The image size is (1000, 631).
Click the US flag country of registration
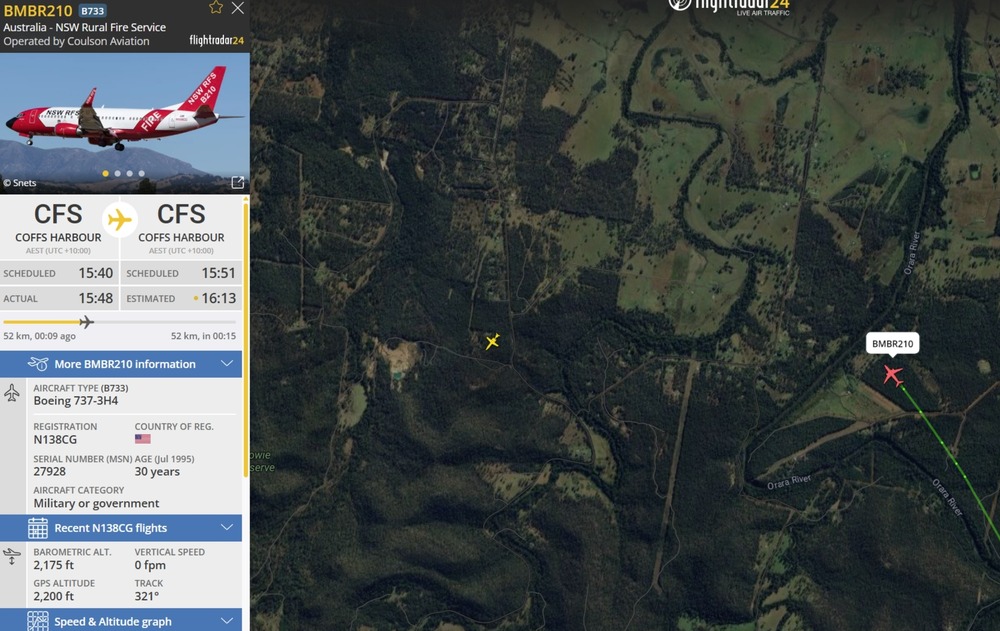coord(142,440)
